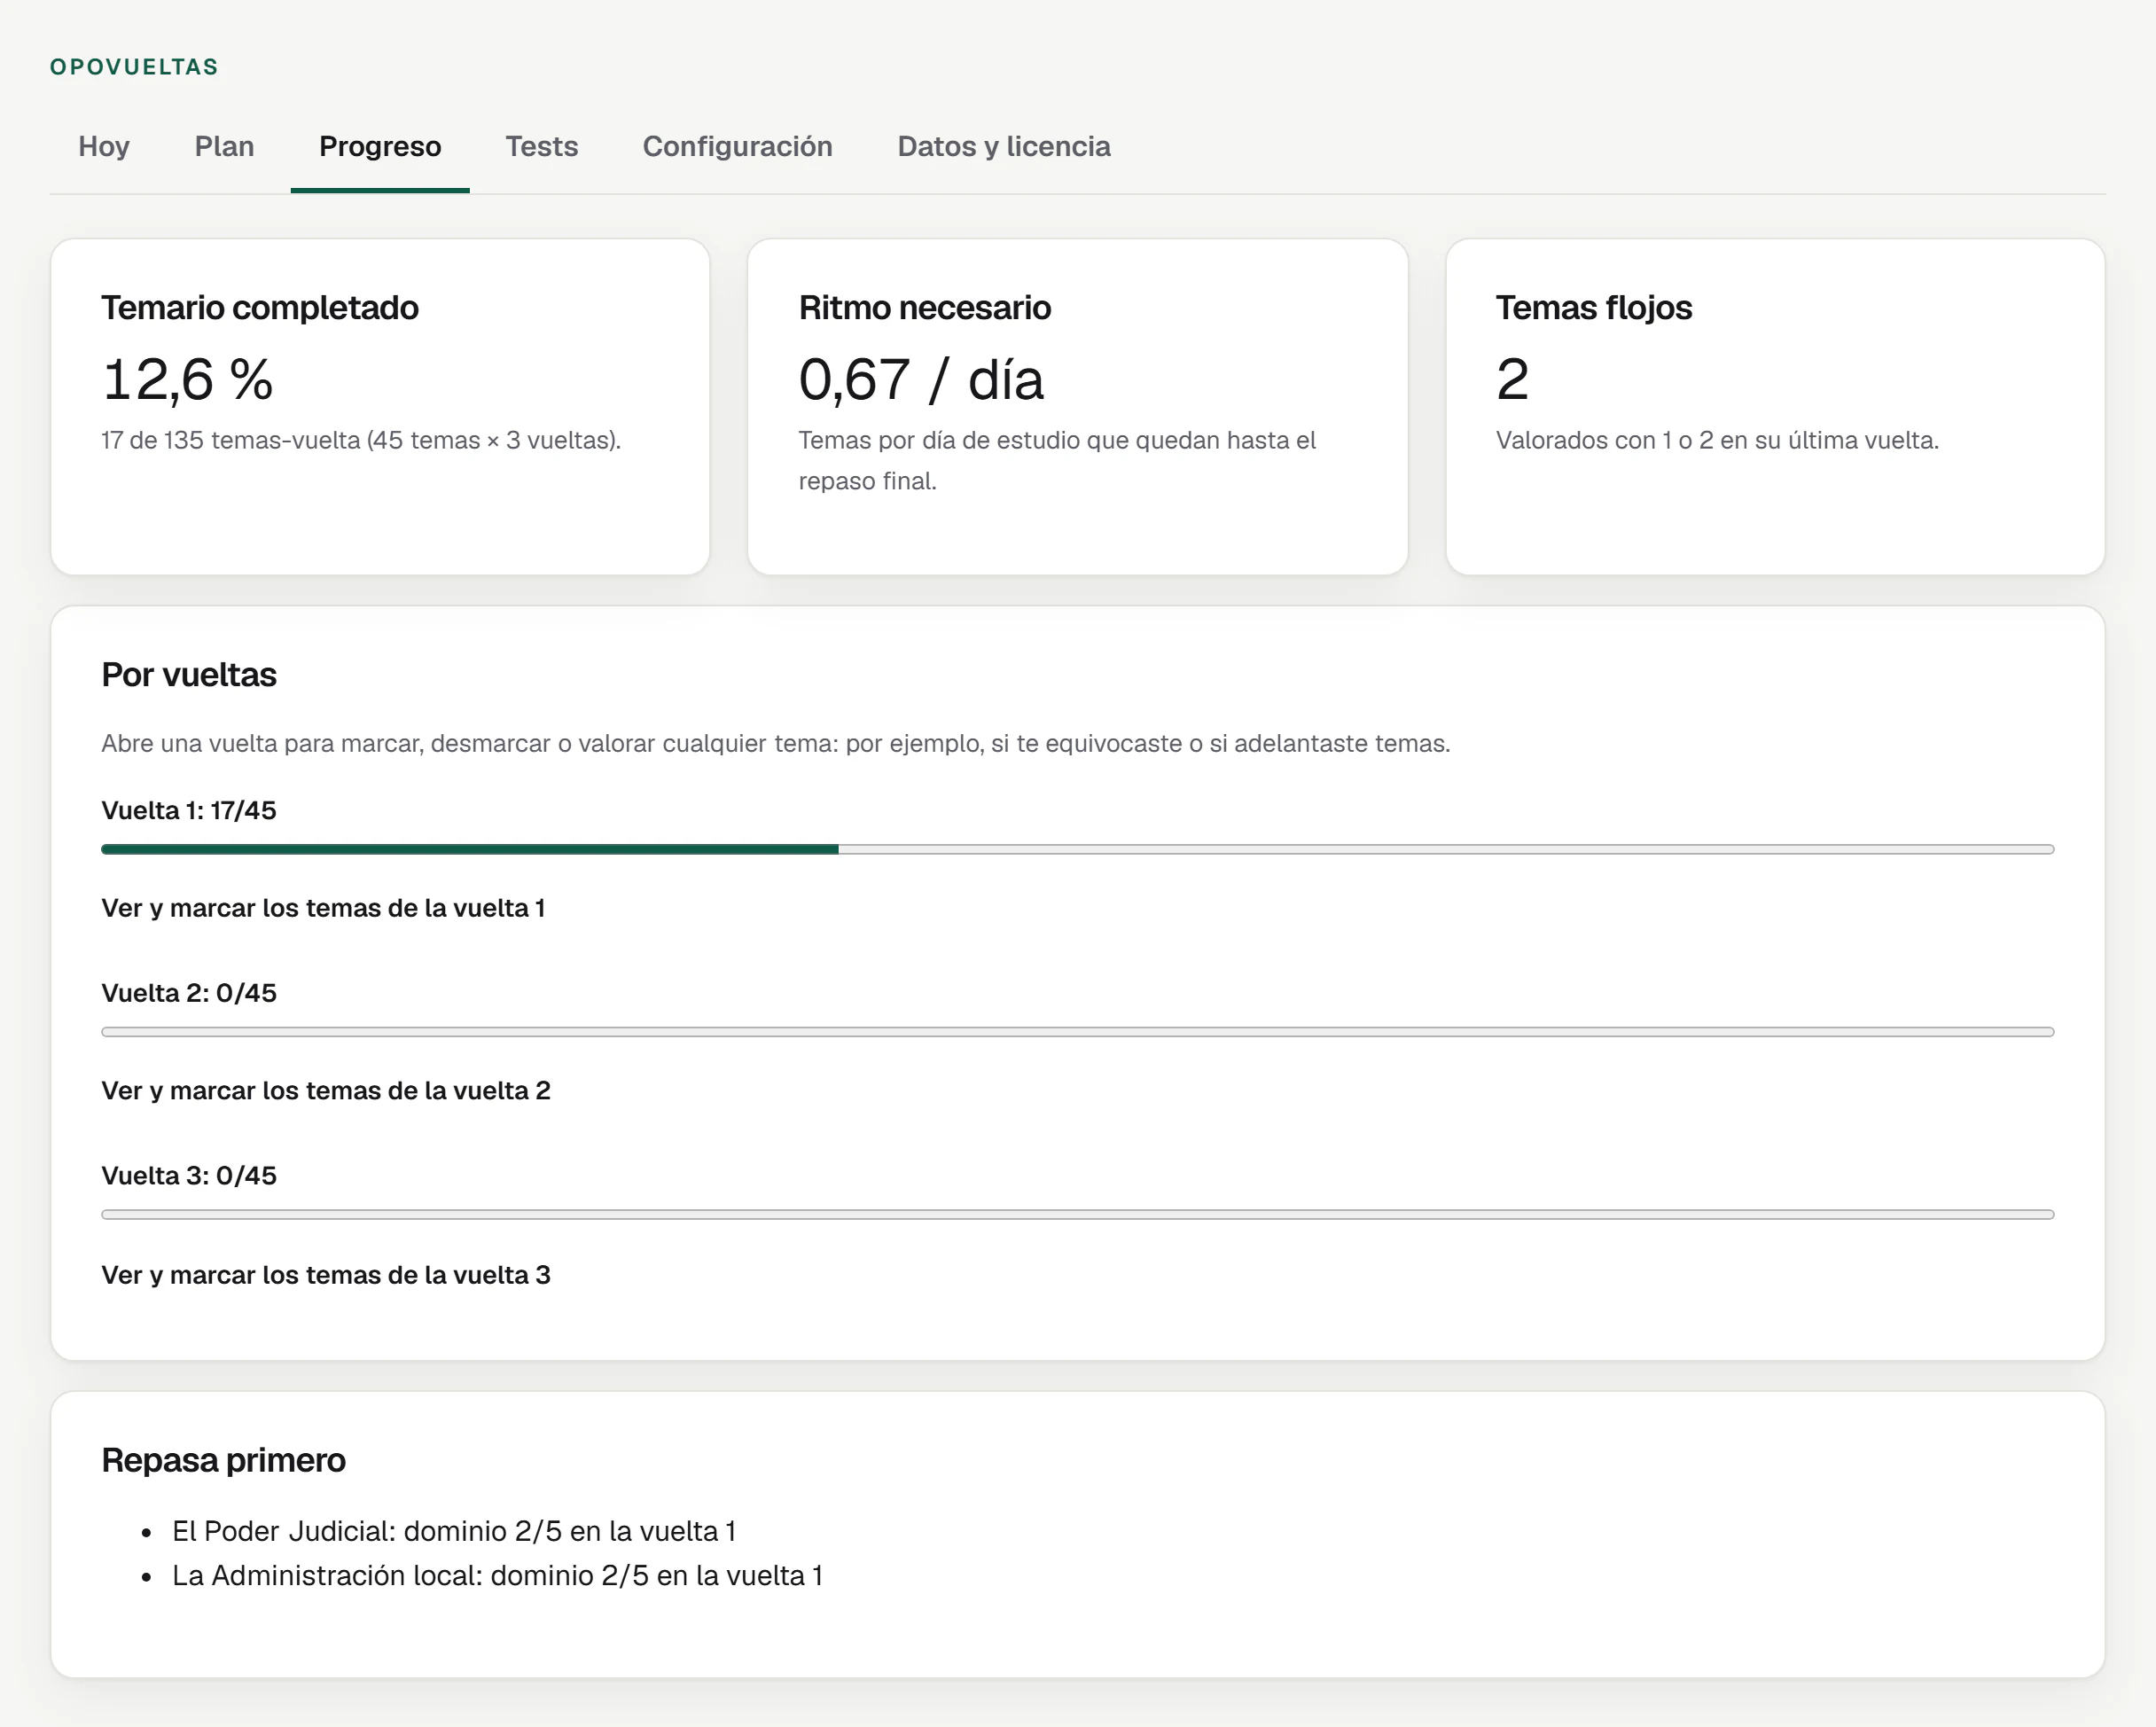The image size is (2156, 1727).
Task: Click the El Poder Judicial review item
Action: pos(454,1531)
